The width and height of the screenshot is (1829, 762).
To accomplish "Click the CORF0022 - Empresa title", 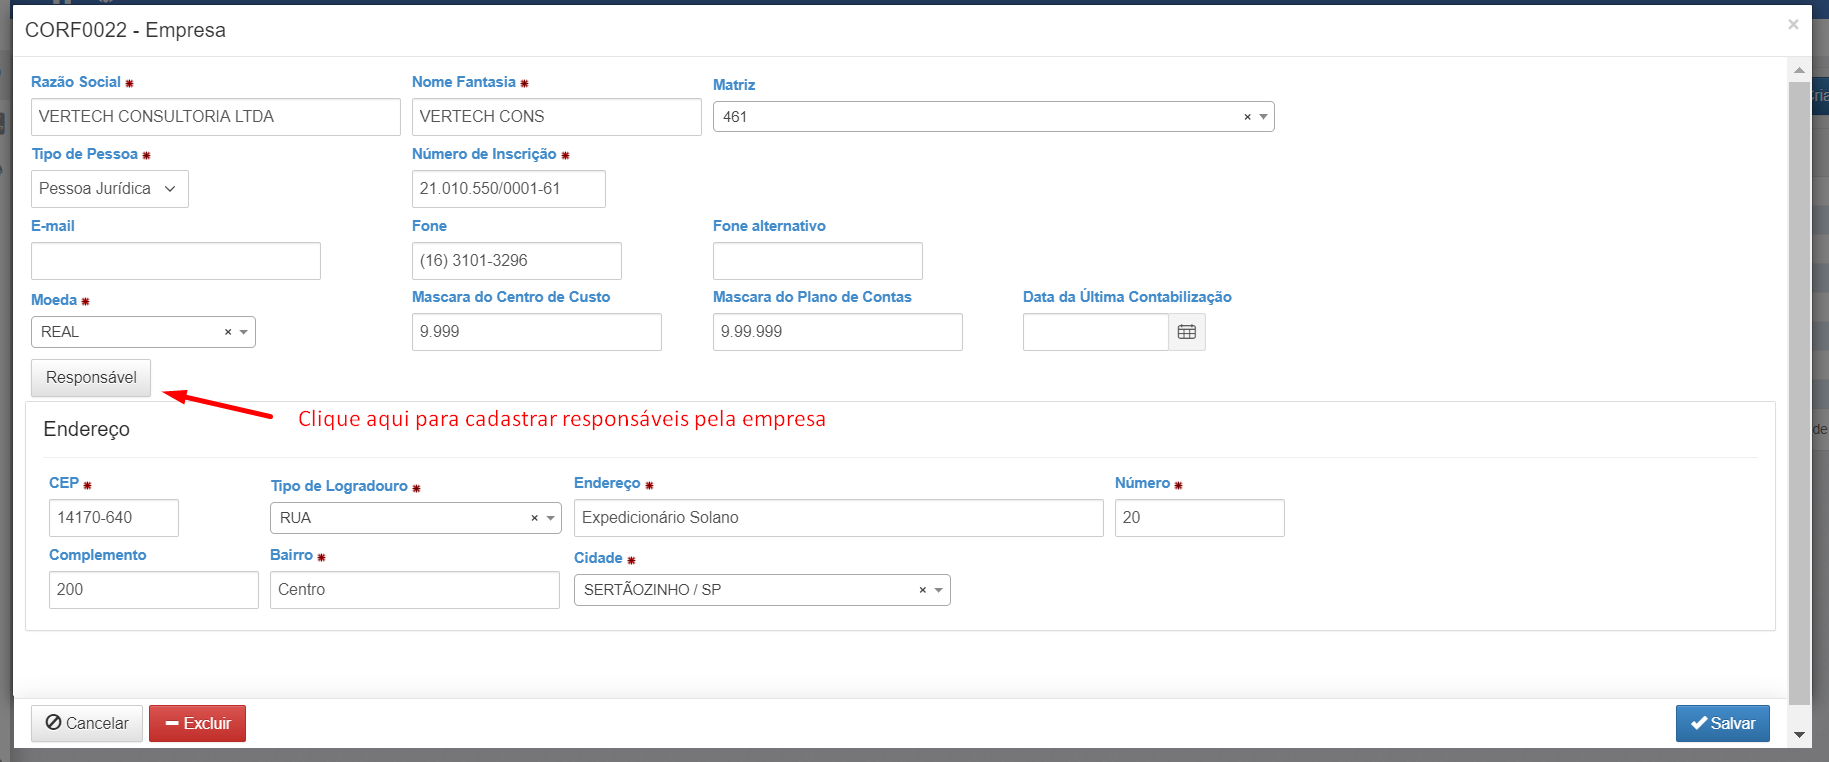I will click(125, 30).
